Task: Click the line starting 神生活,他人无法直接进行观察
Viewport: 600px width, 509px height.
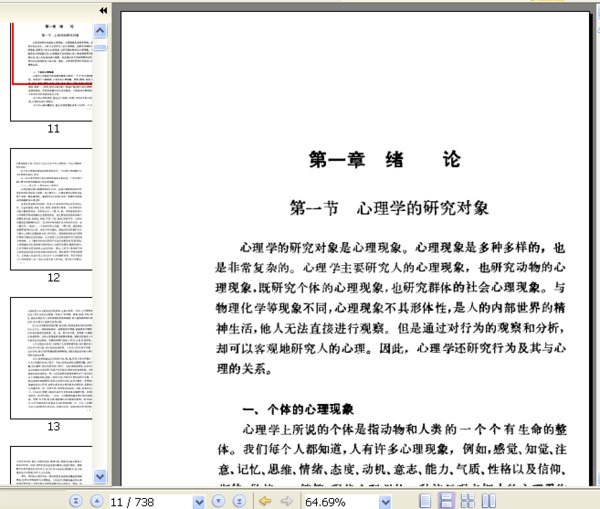Action: tap(390, 328)
